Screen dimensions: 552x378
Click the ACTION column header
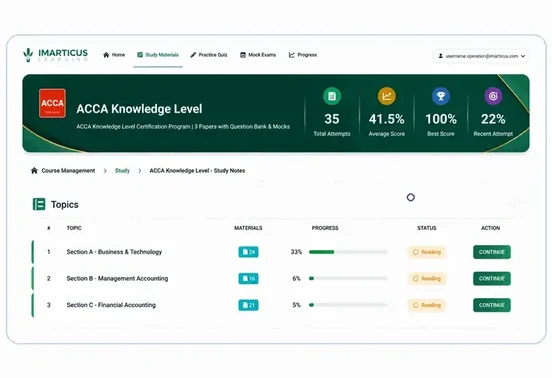click(x=490, y=228)
